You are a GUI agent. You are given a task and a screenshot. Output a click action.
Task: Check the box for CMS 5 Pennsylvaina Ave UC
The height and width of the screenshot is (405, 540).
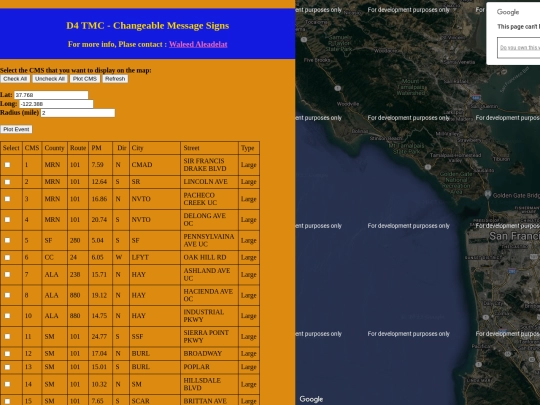(x=7, y=240)
